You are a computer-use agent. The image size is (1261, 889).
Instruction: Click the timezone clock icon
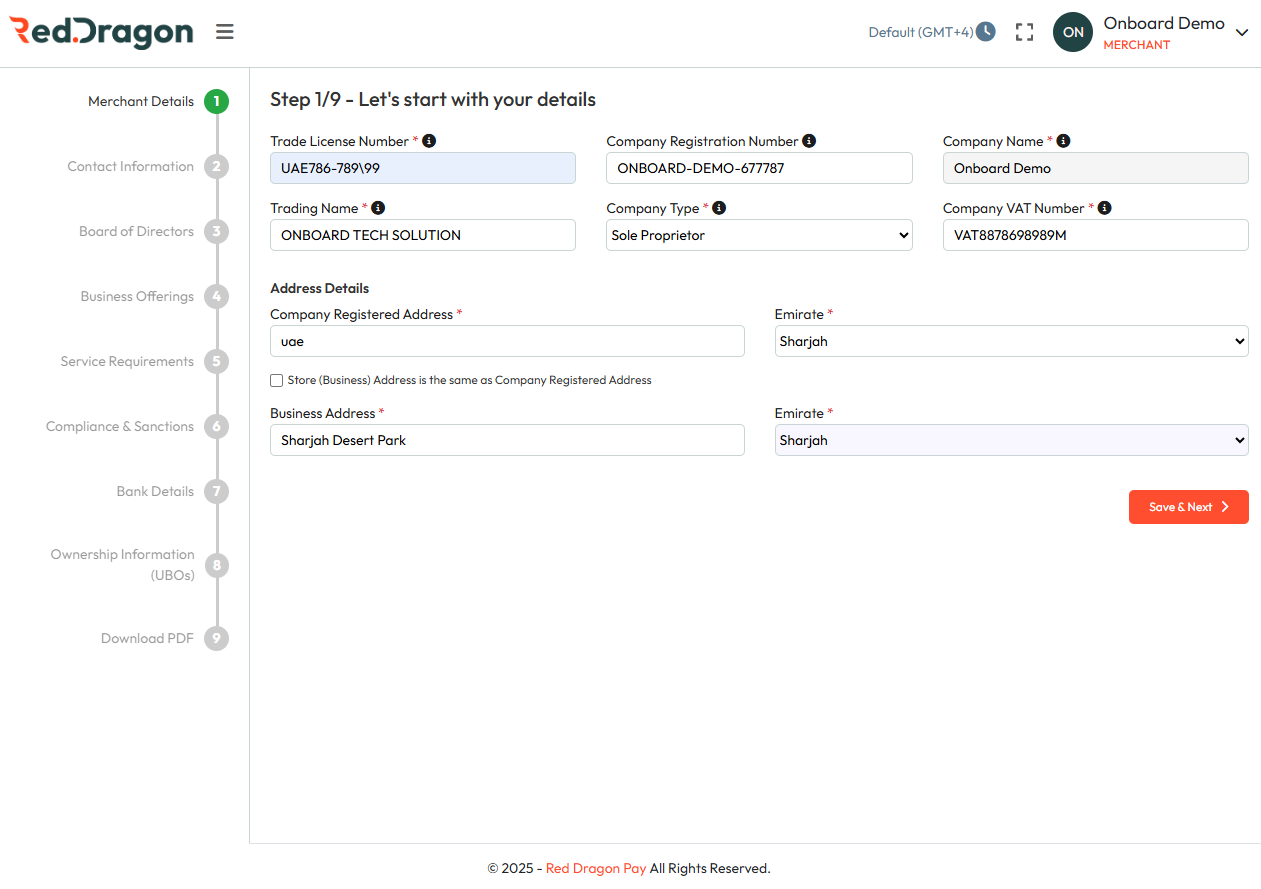(x=986, y=32)
